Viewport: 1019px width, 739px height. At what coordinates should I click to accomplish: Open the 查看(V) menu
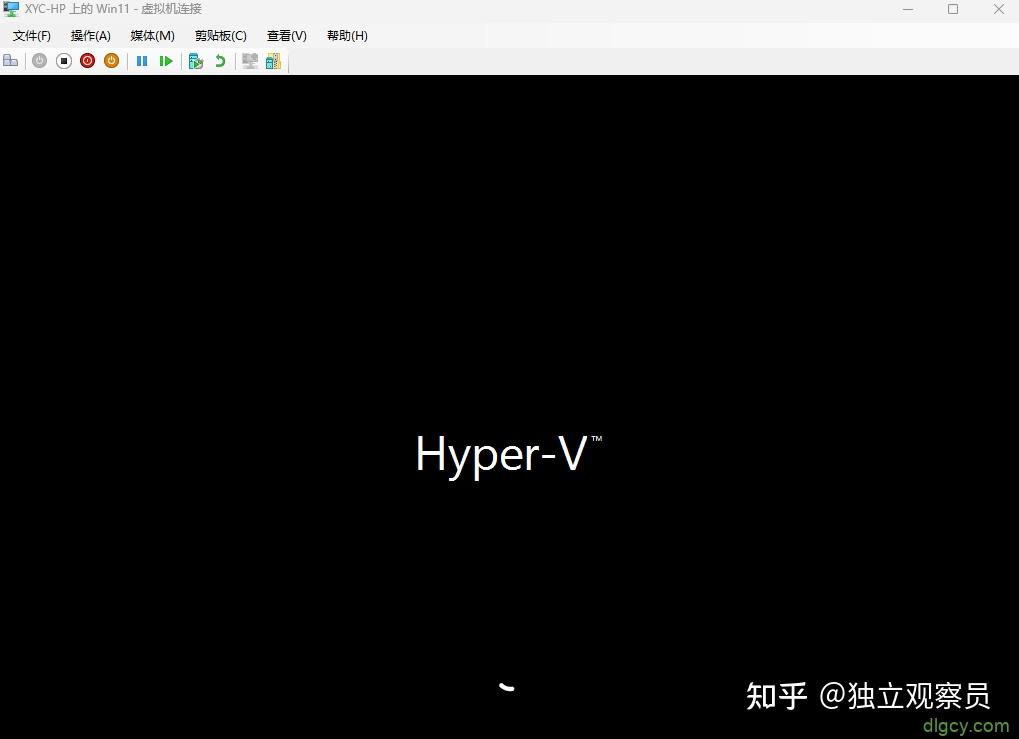(x=286, y=35)
